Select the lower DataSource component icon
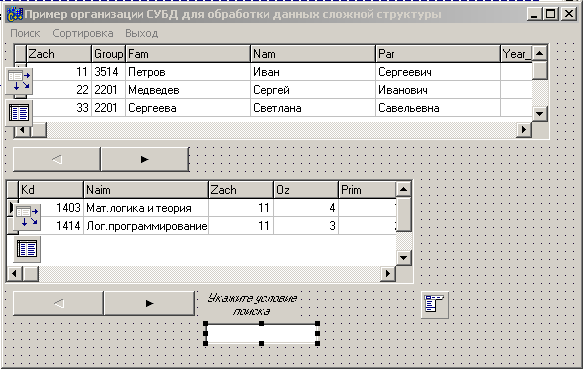Viewport: 583px width, 369px height. [x=27, y=217]
